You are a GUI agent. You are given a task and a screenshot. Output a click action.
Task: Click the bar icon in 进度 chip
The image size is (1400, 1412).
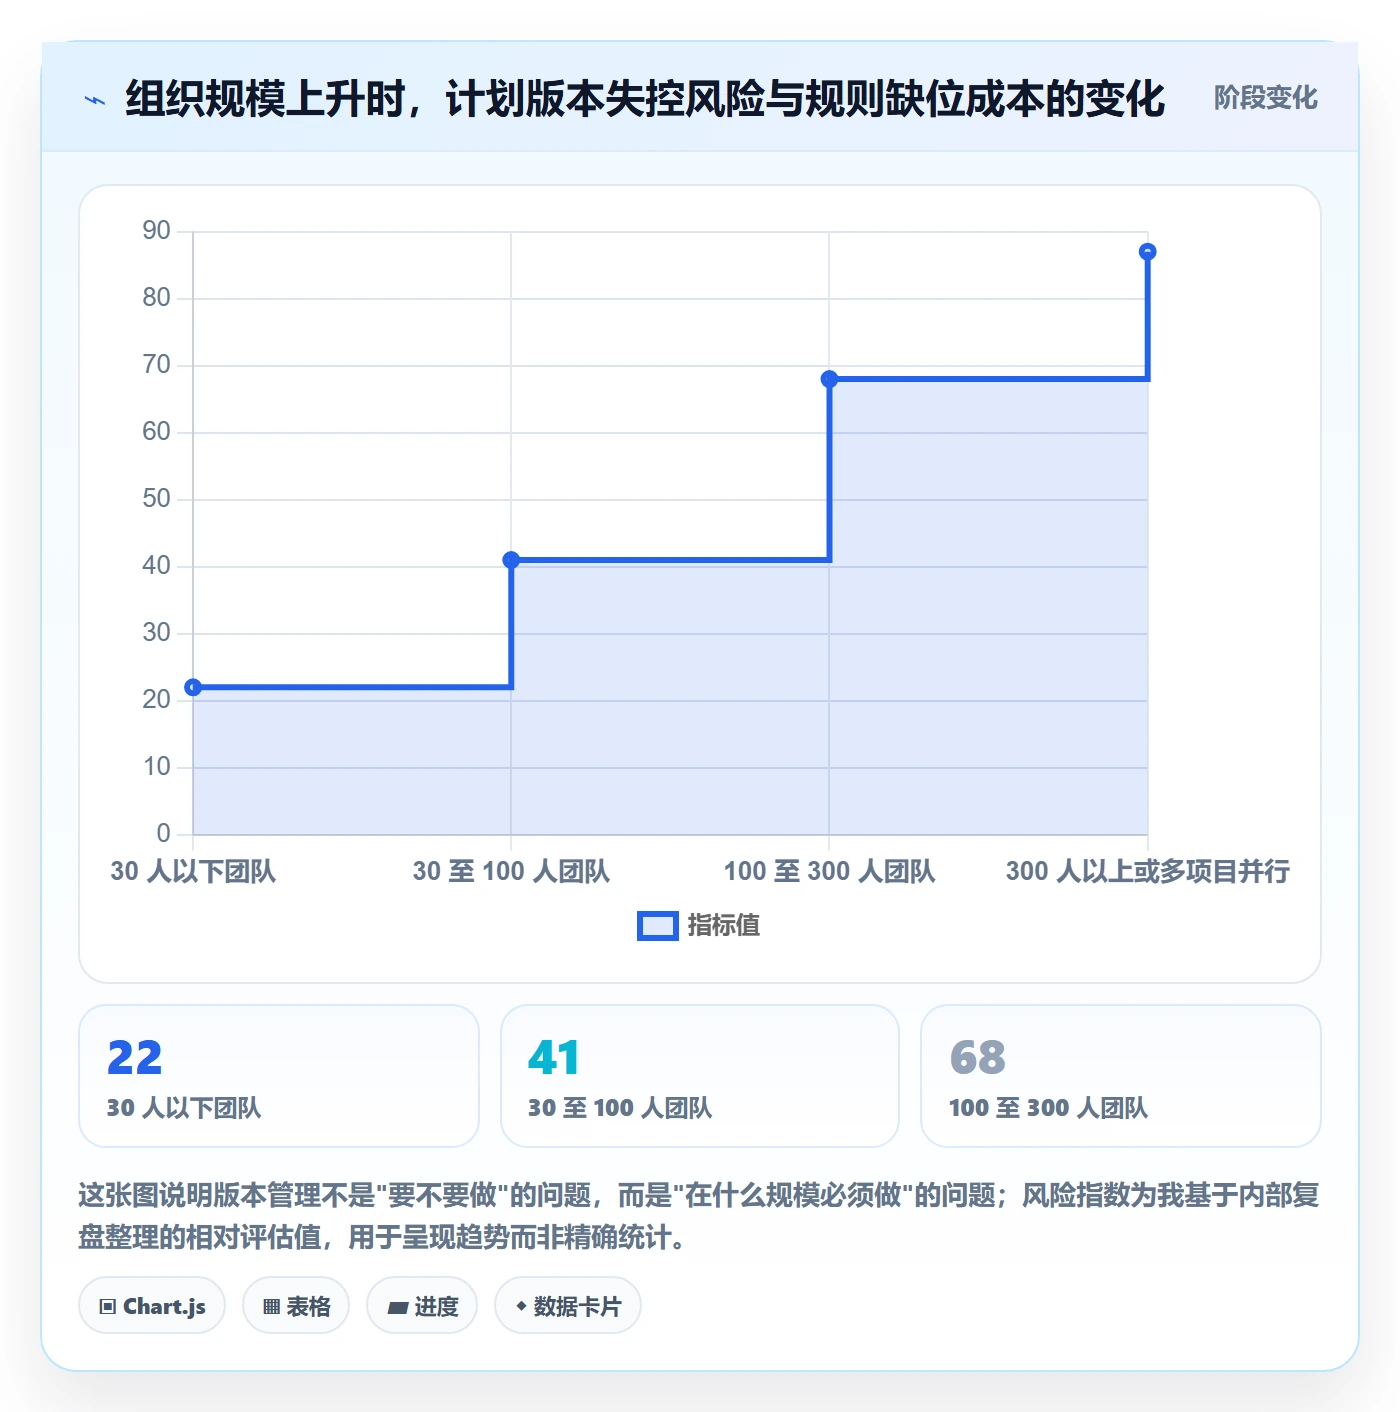(397, 1307)
